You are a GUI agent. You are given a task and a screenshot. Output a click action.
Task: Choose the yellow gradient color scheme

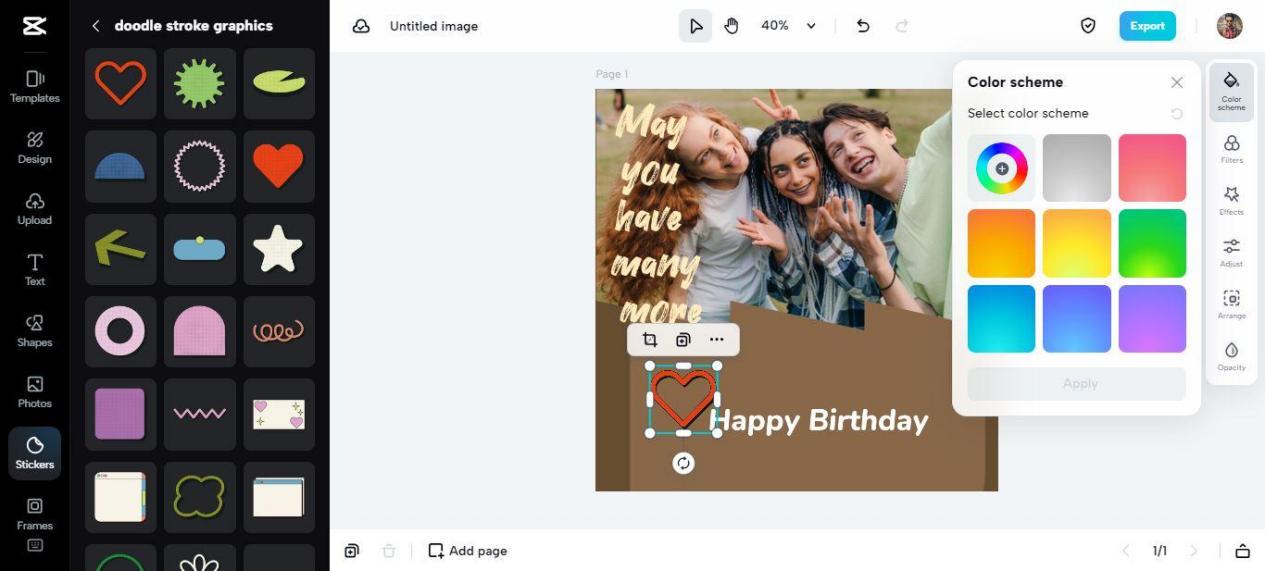point(1077,243)
